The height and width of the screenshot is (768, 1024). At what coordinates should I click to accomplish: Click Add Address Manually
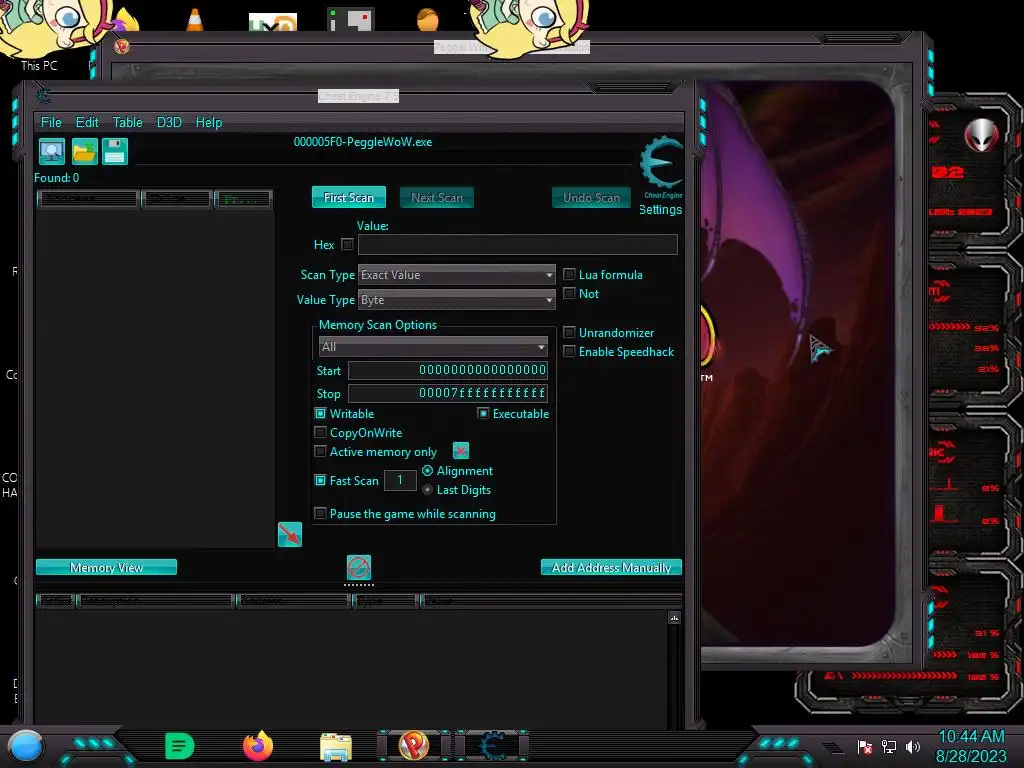tap(611, 568)
